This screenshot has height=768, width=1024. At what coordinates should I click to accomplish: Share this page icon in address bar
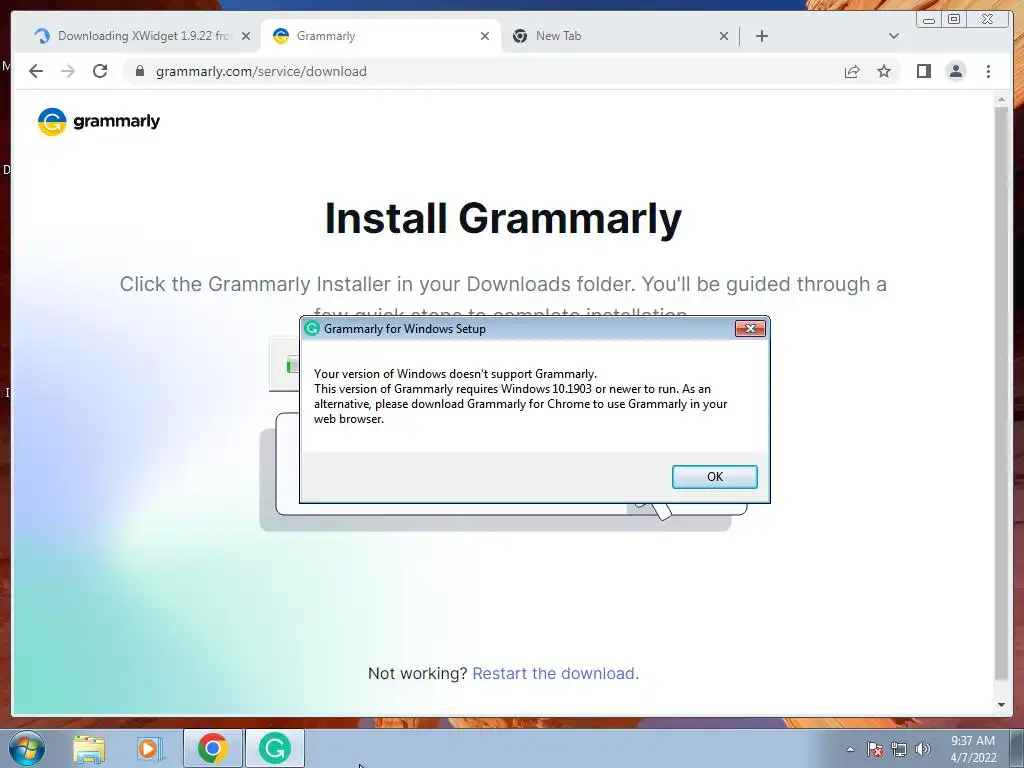point(852,71)
